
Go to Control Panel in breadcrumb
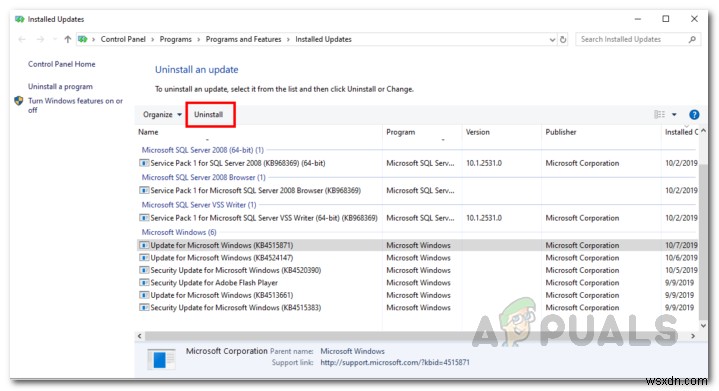point(123,39)
